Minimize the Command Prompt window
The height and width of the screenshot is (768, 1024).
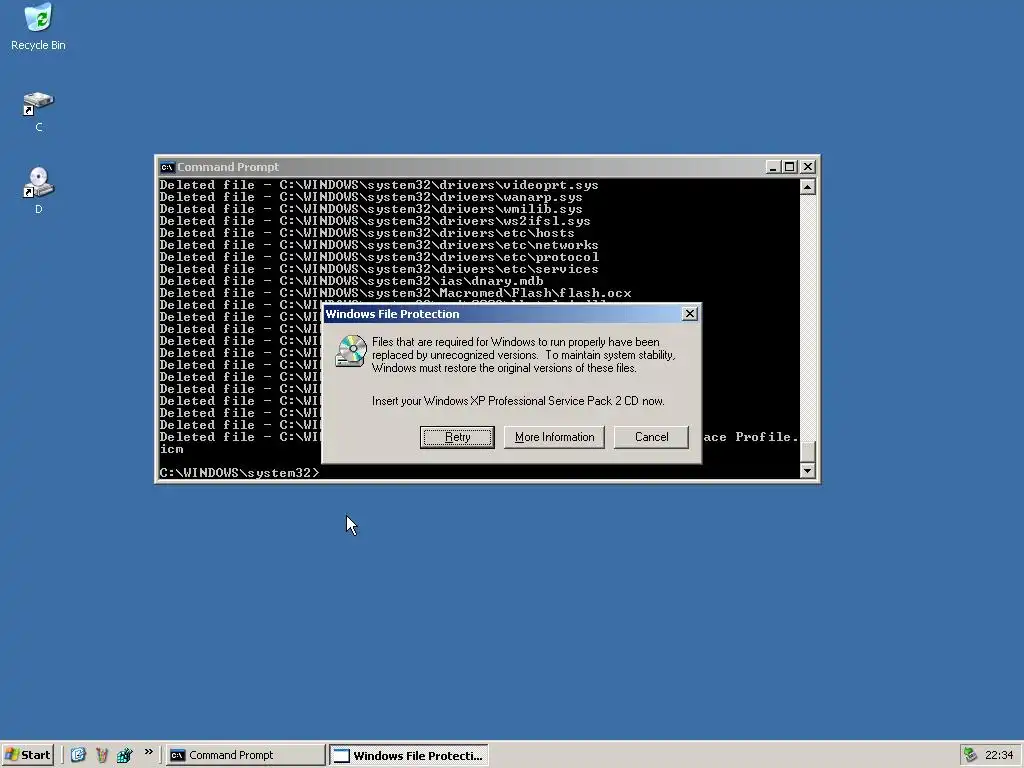(773, 167)
